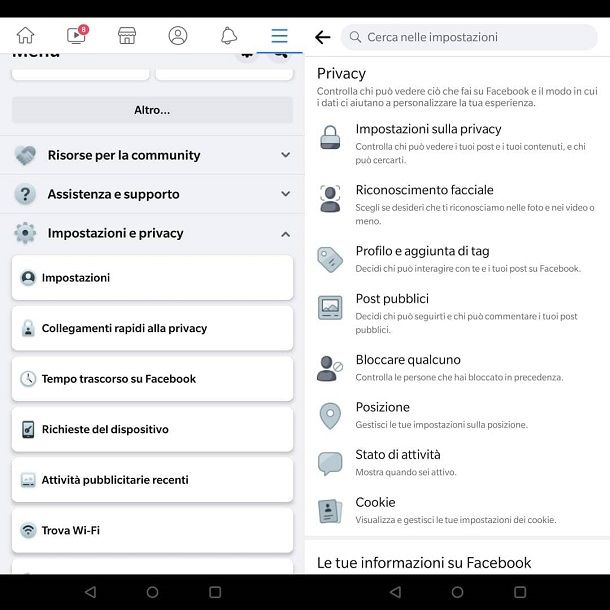Click the speech bubble activity status icon
Screen dimensions: 610x610
point(330,463)
